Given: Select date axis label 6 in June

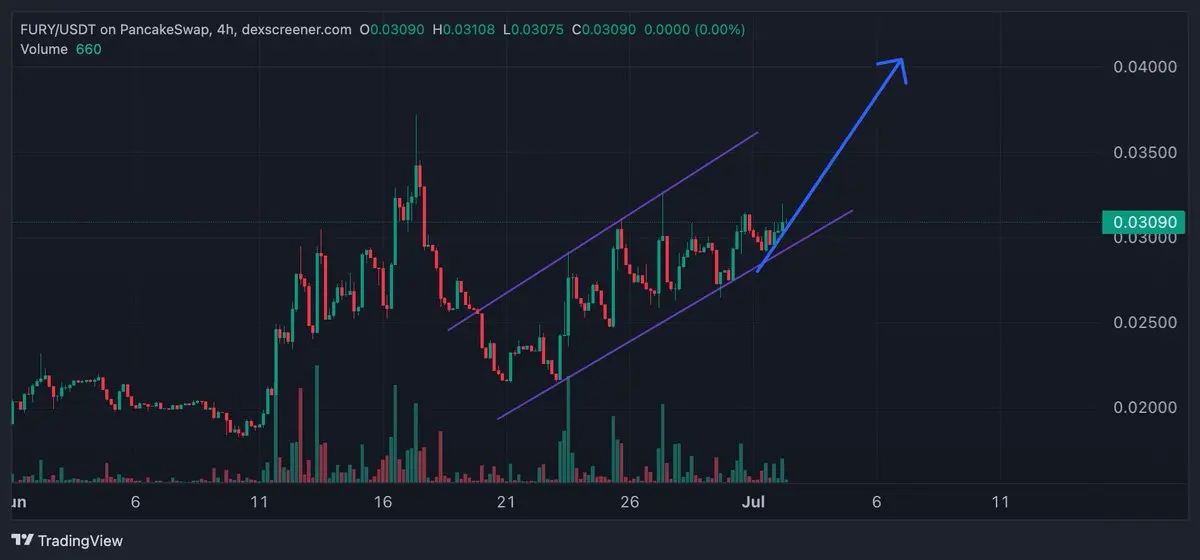Looking at the screenshot, I should 135,500.
